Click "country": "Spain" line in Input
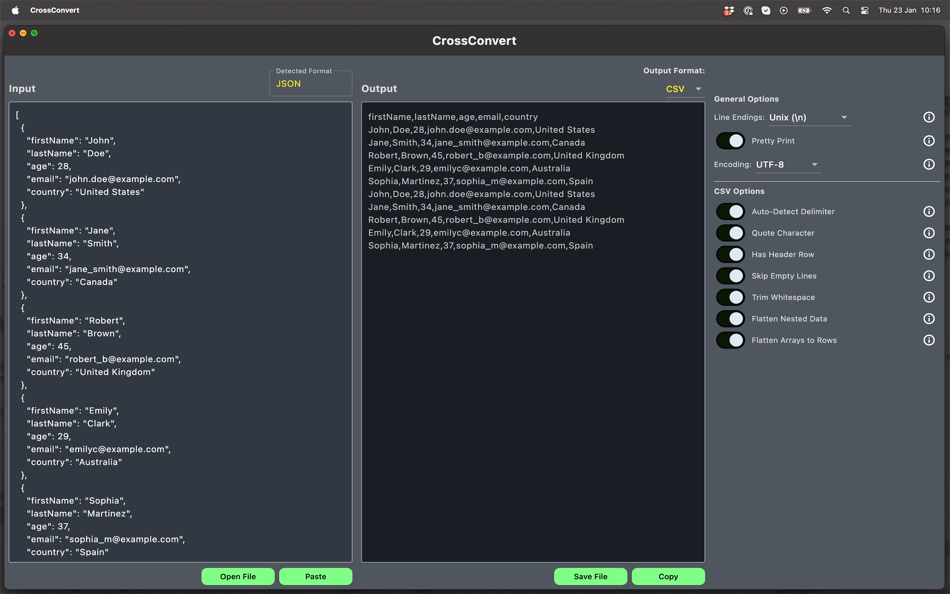950x594 pixels. click(67, 552)
